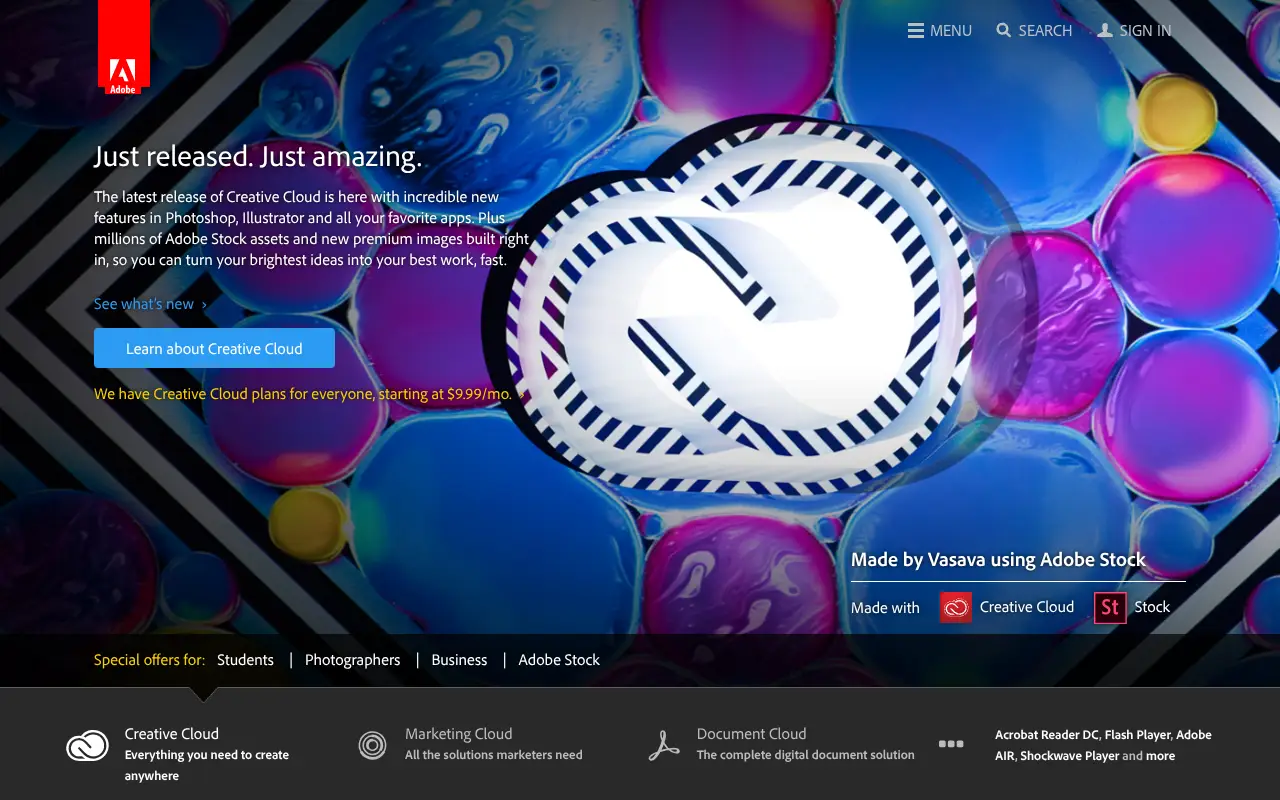The height and width of the screenshot is (800, 1280).
Task: Click the Adobe logo
Action: [x=124, y=47]
